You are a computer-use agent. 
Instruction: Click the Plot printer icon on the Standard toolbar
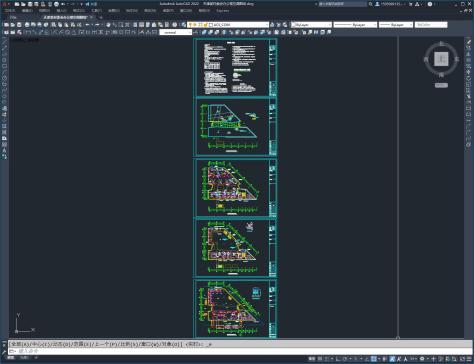tap(27, 25)
